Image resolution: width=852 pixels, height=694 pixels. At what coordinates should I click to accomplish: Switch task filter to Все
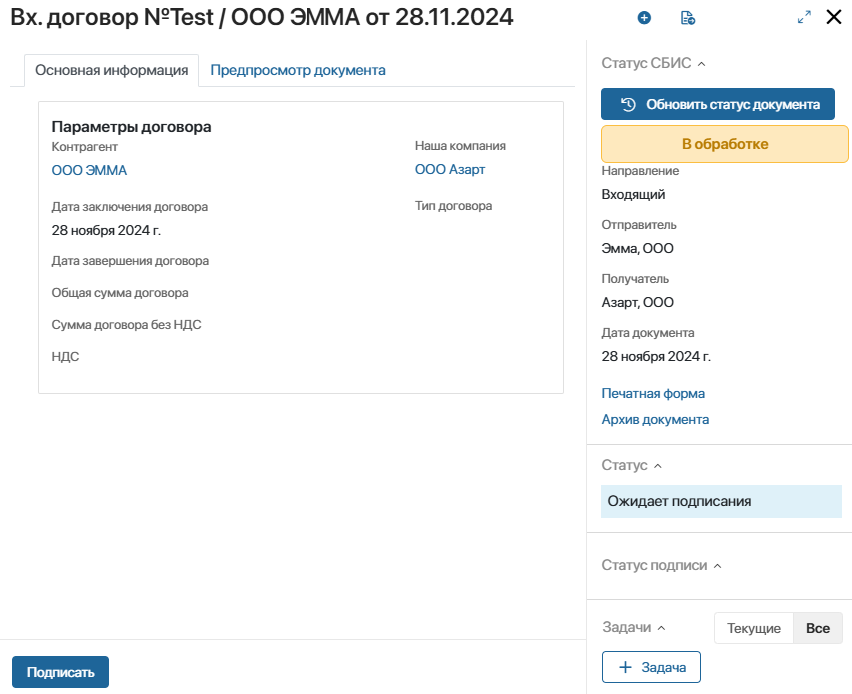tap(818, 628)
